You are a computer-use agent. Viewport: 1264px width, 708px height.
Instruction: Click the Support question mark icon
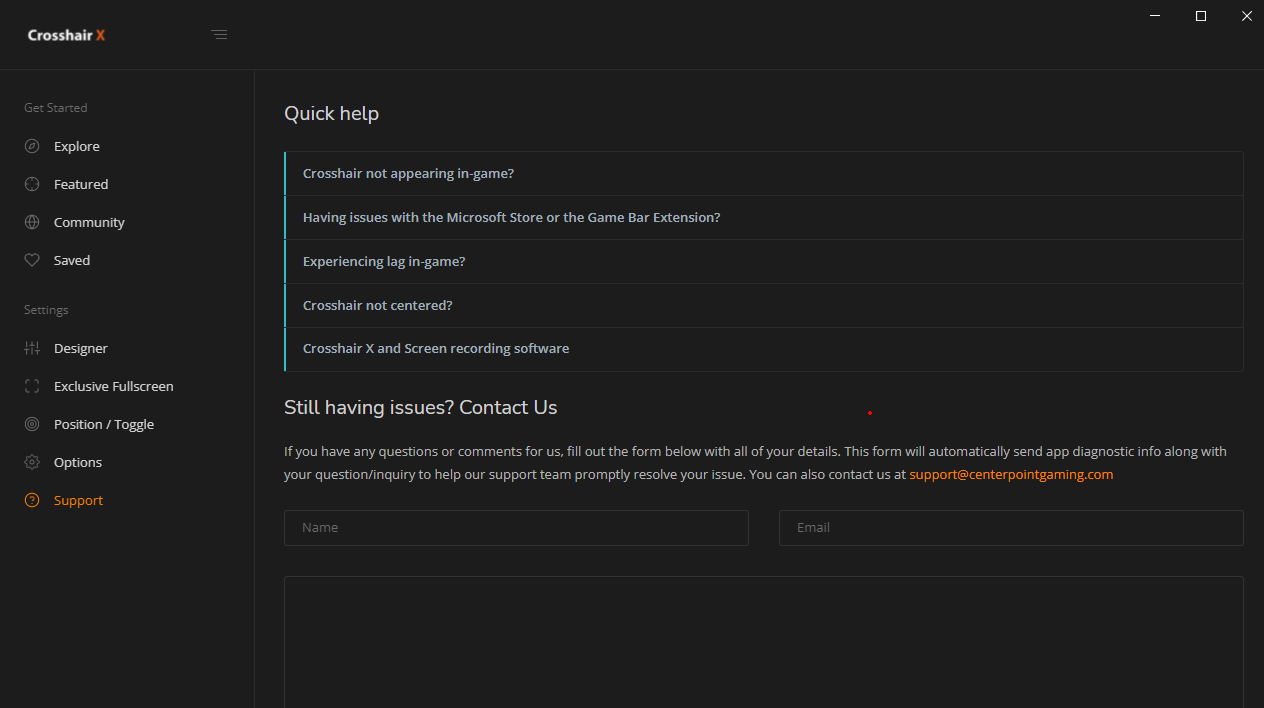point(32,500)
